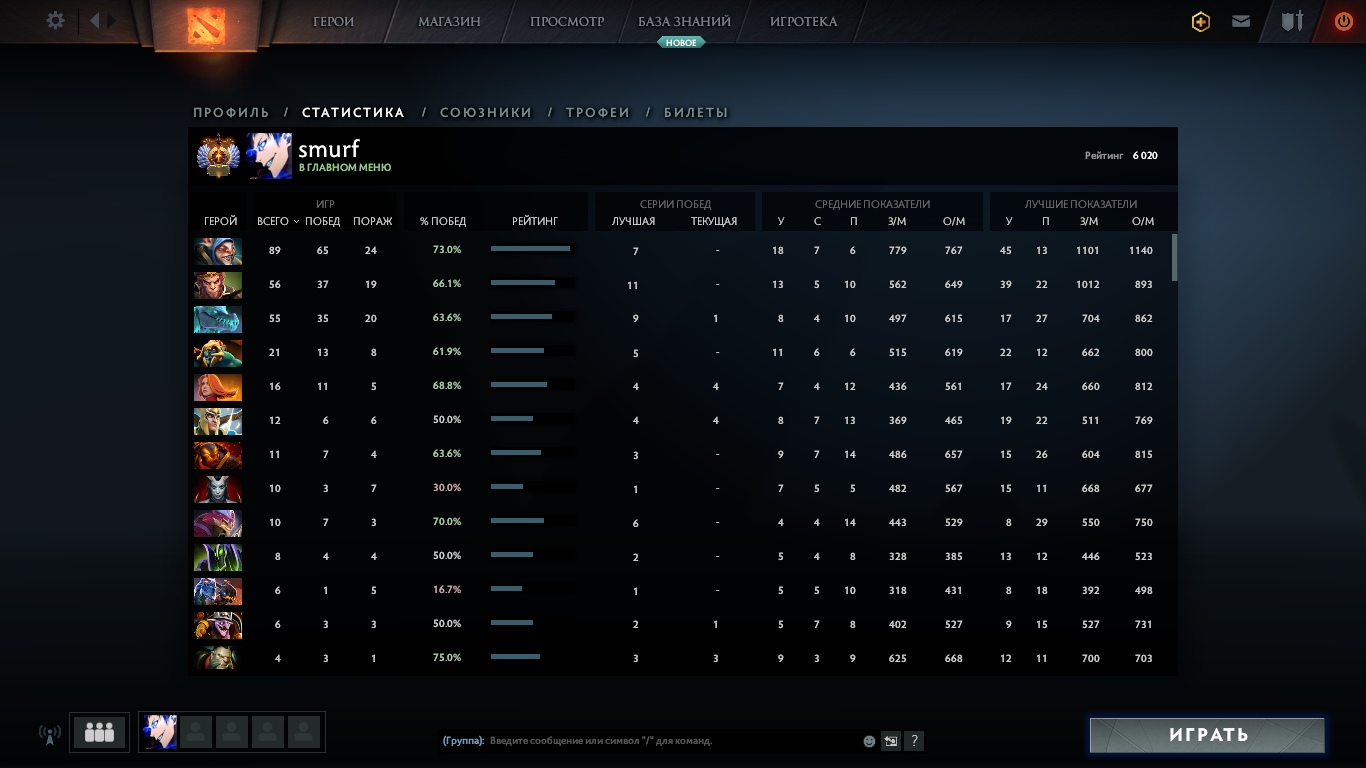Go forward with the right arrow

pyautogui.click(x=112, y=20)
